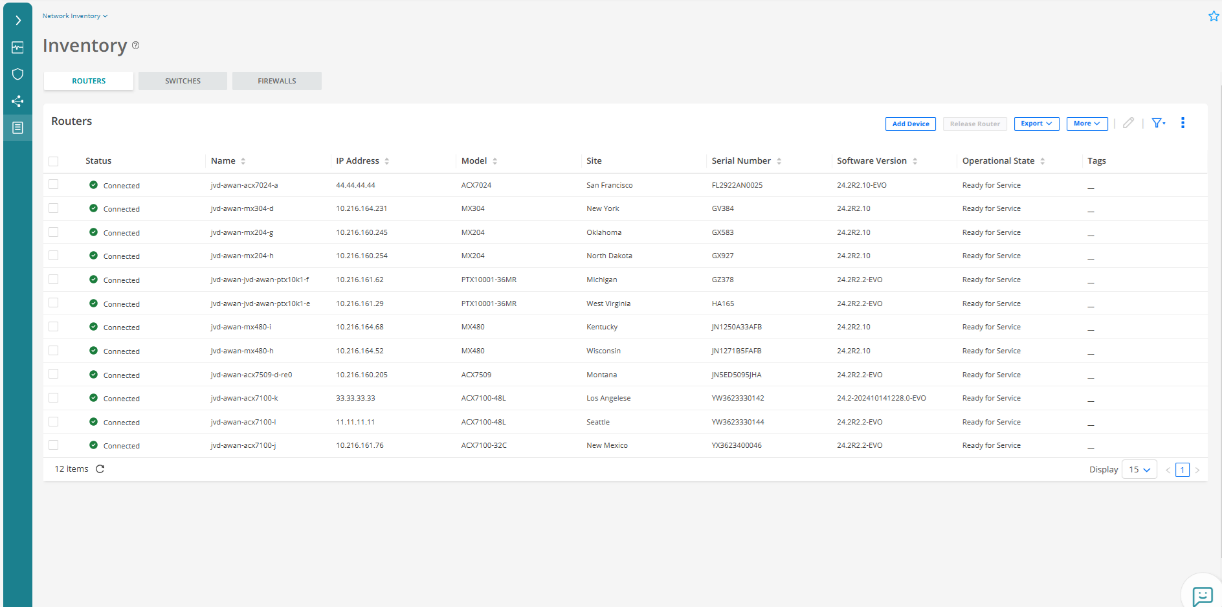This screenshot has height=607, width=1222.
Task: Open the Observability monitor sidebar icon
Action: [x=17, y=47]
